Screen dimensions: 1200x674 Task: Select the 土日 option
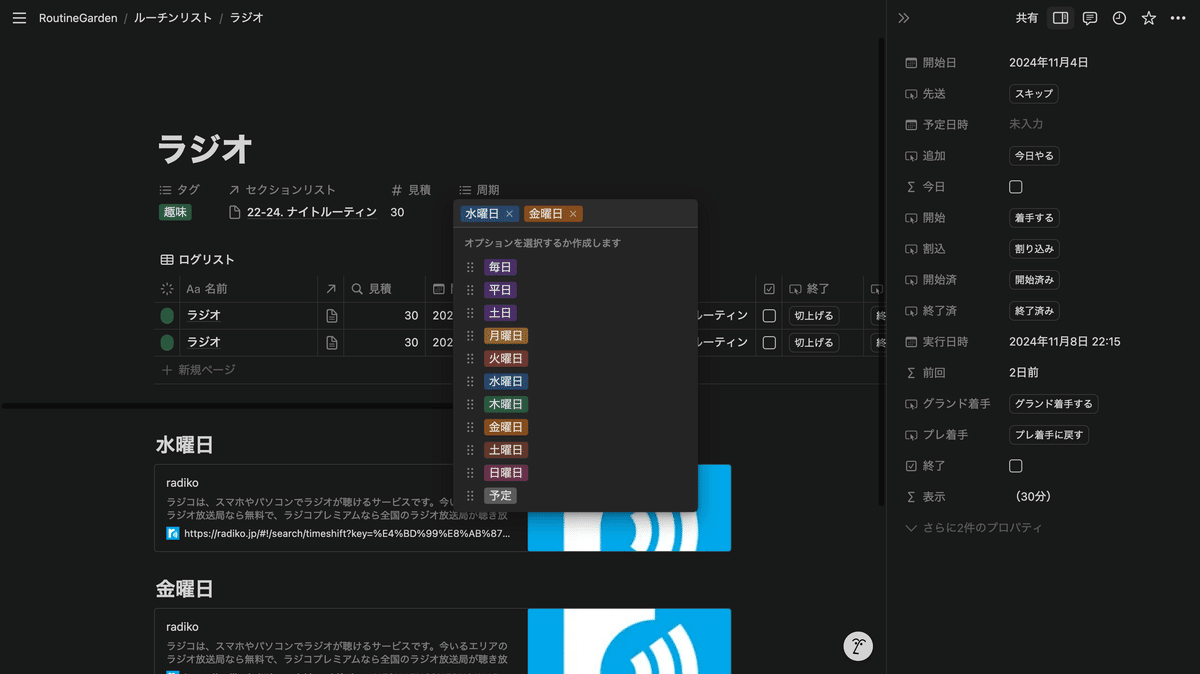(500, 313)
